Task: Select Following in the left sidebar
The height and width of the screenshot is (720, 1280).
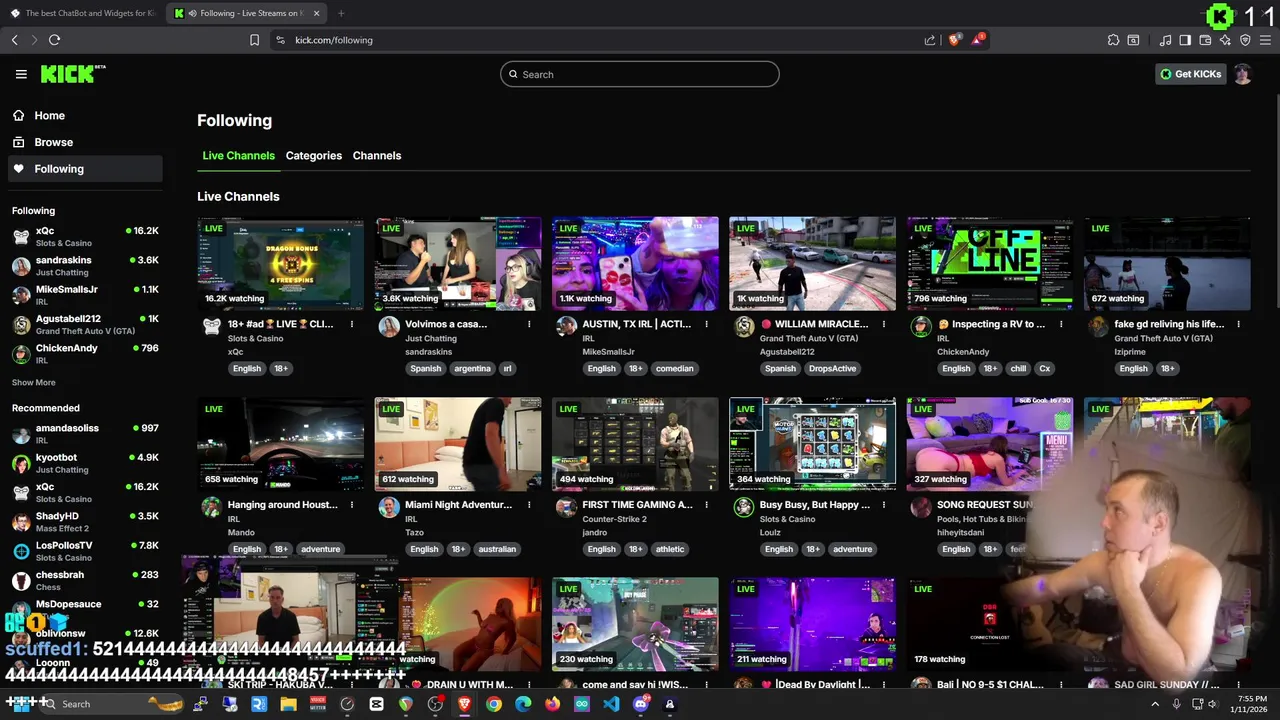Action: [84, 169]
